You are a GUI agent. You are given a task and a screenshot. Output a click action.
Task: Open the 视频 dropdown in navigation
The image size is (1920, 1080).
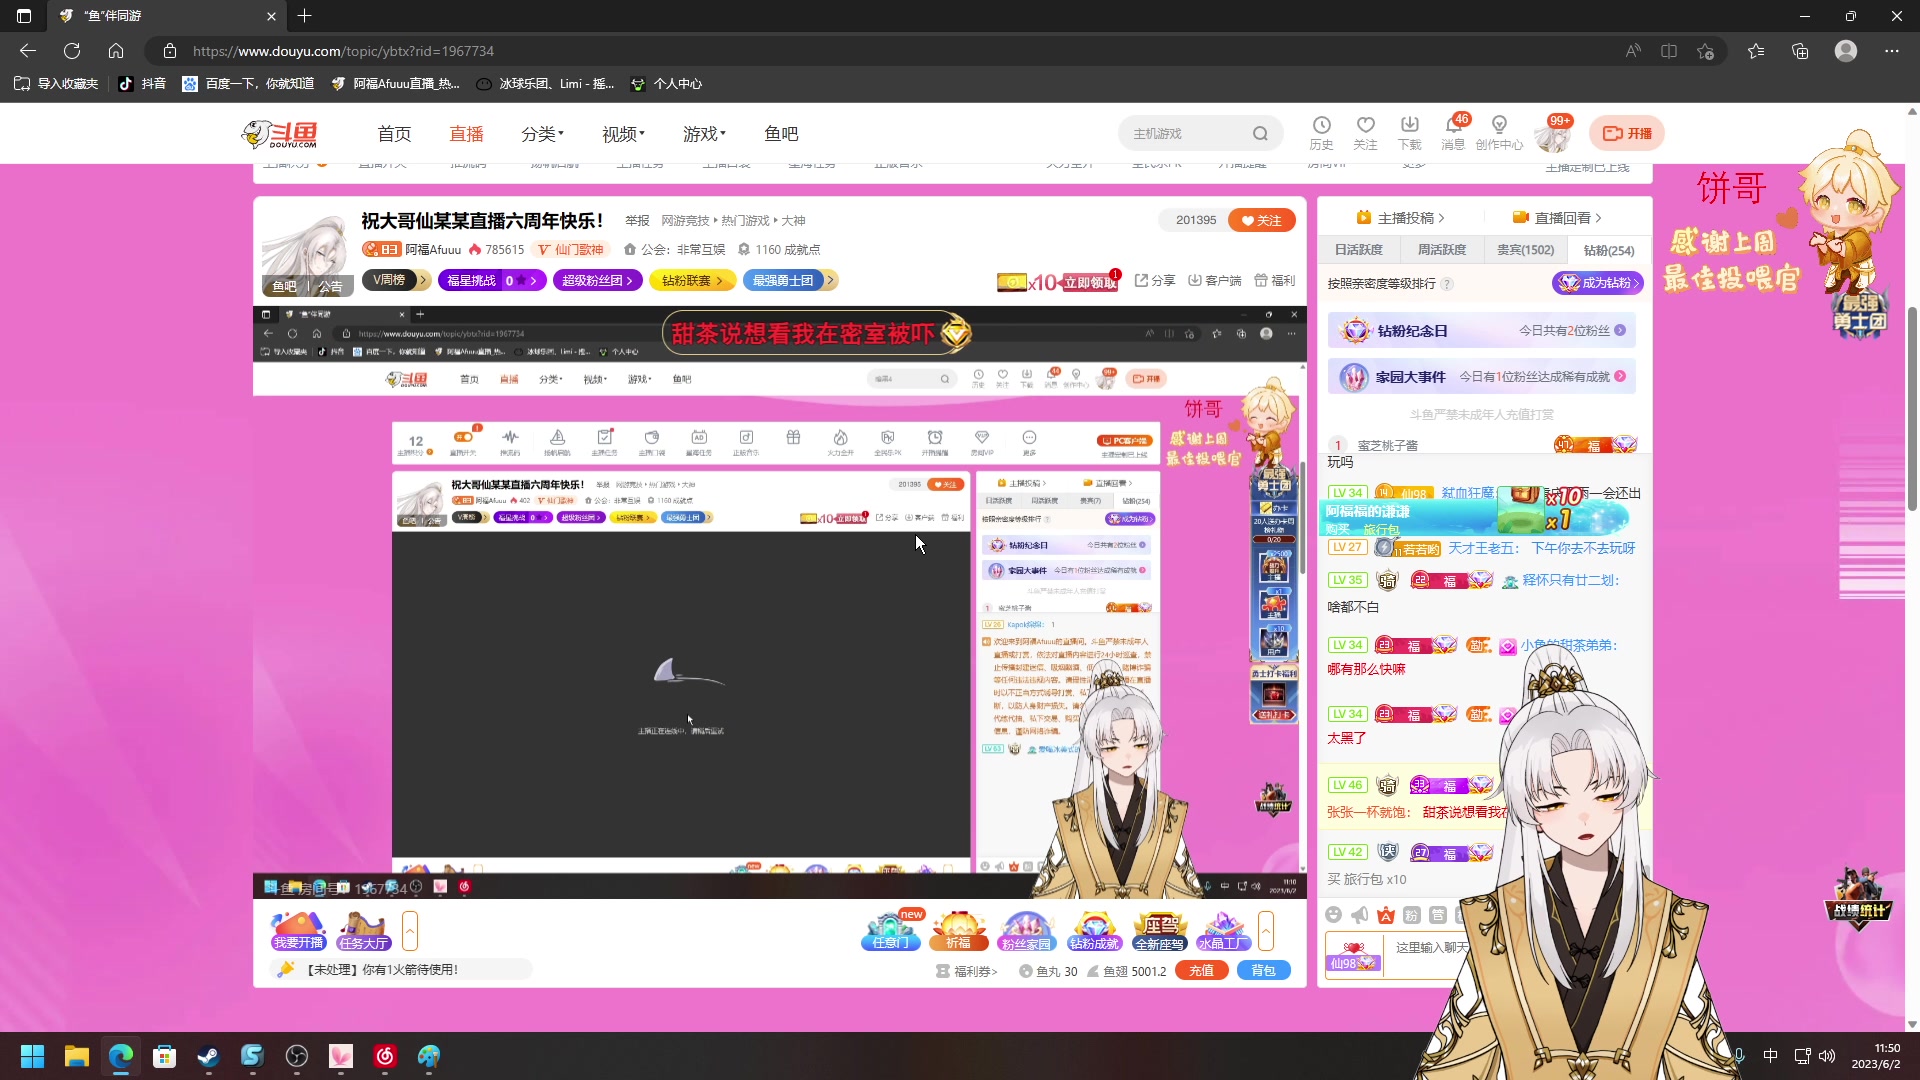tap(623, 134)
